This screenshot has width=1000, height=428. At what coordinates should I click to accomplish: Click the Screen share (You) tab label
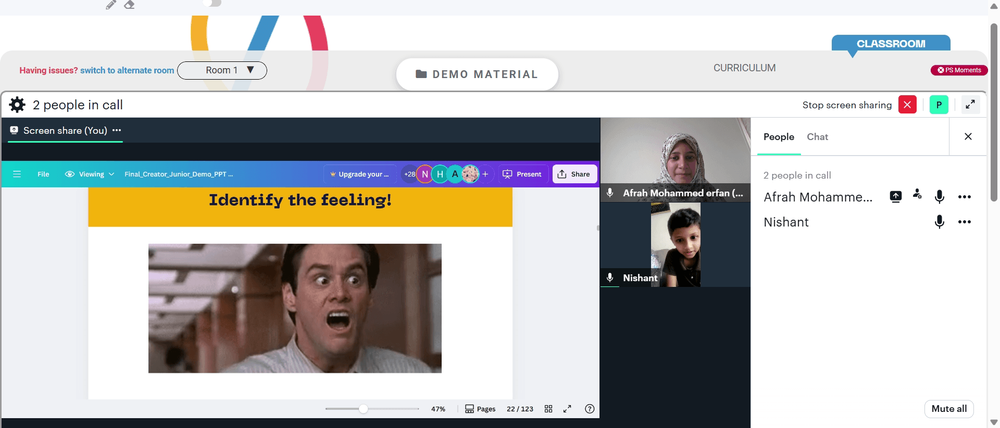click(x=65, y=130)
